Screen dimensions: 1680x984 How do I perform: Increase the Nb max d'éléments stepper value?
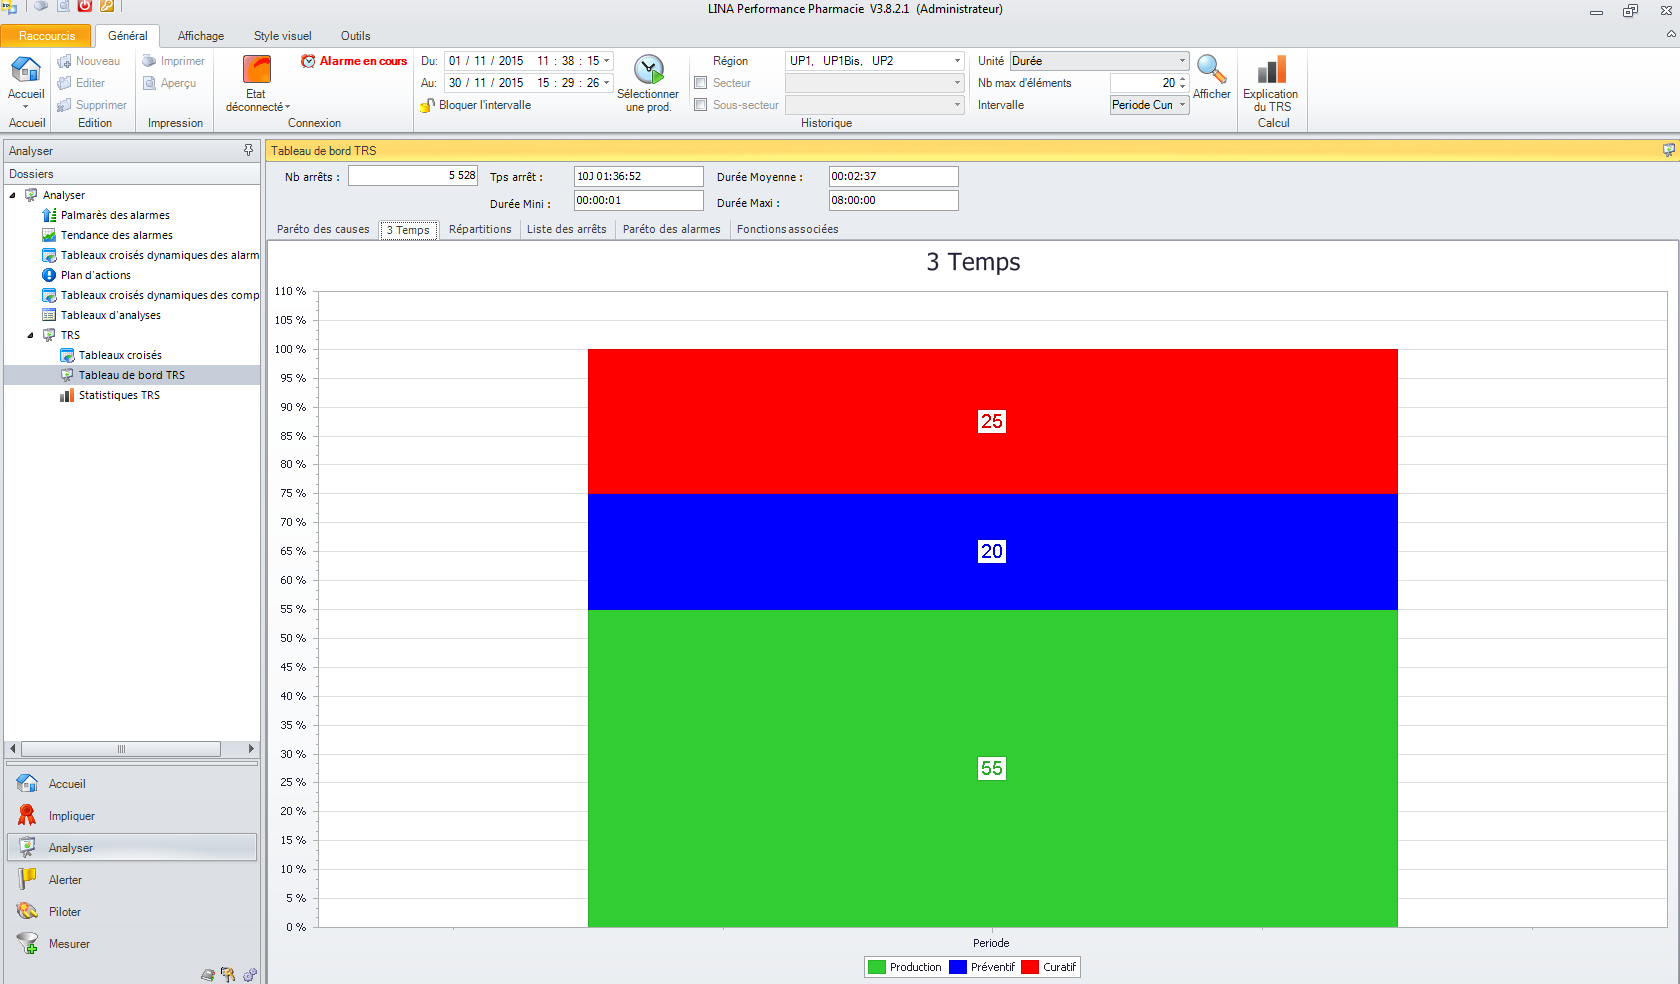(x=1183, y=79)
